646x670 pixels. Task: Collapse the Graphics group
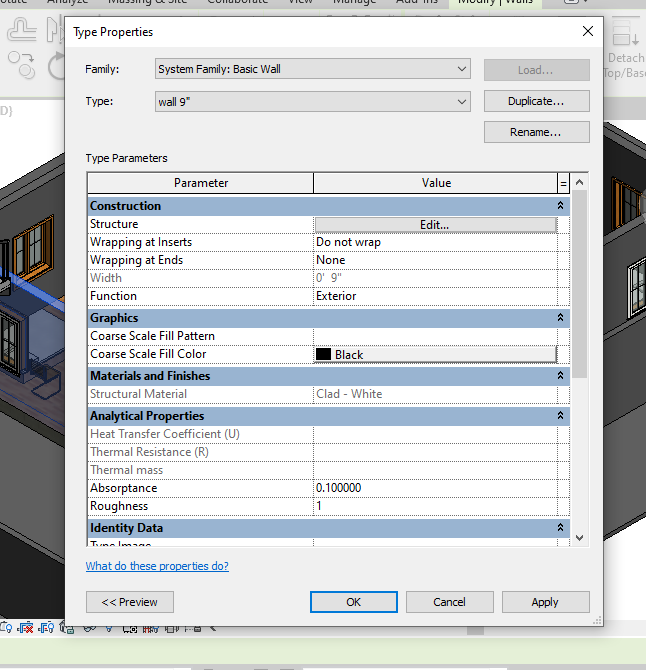point(560,317)
